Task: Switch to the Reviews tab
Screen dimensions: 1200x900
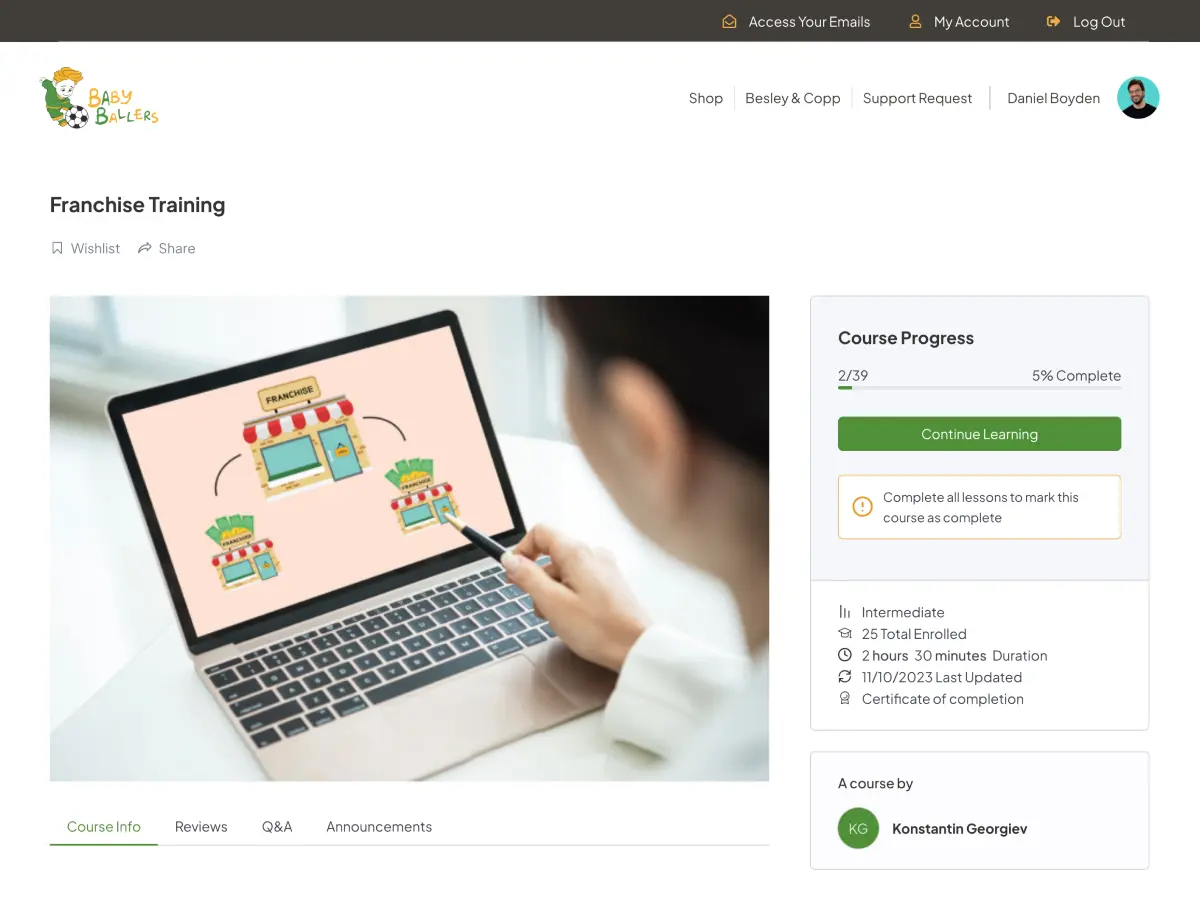Action: click(201, 827)
